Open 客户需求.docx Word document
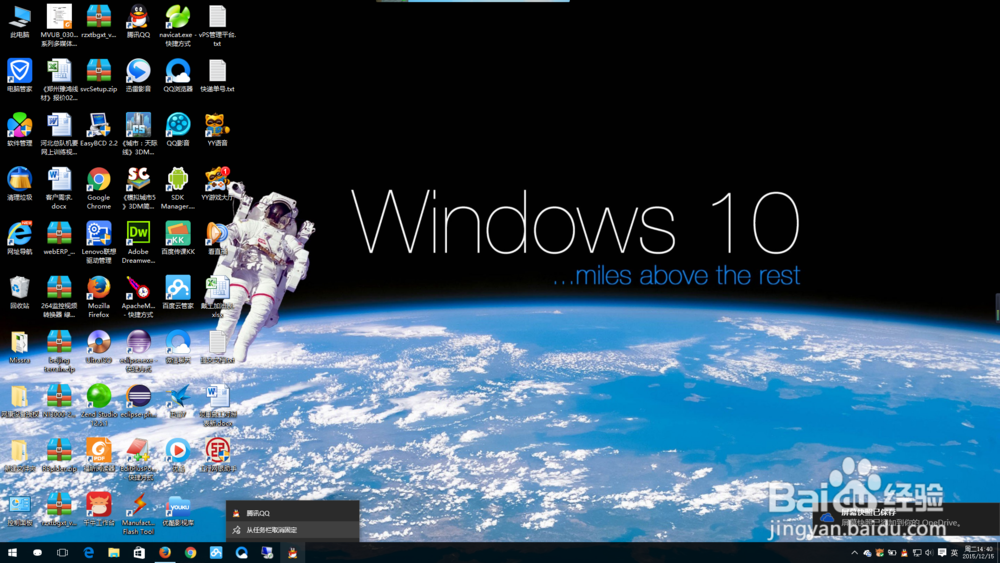Image resolution: width=1000 pixels, height=563 pixels. pyautogui.click(x=59, y=188)
